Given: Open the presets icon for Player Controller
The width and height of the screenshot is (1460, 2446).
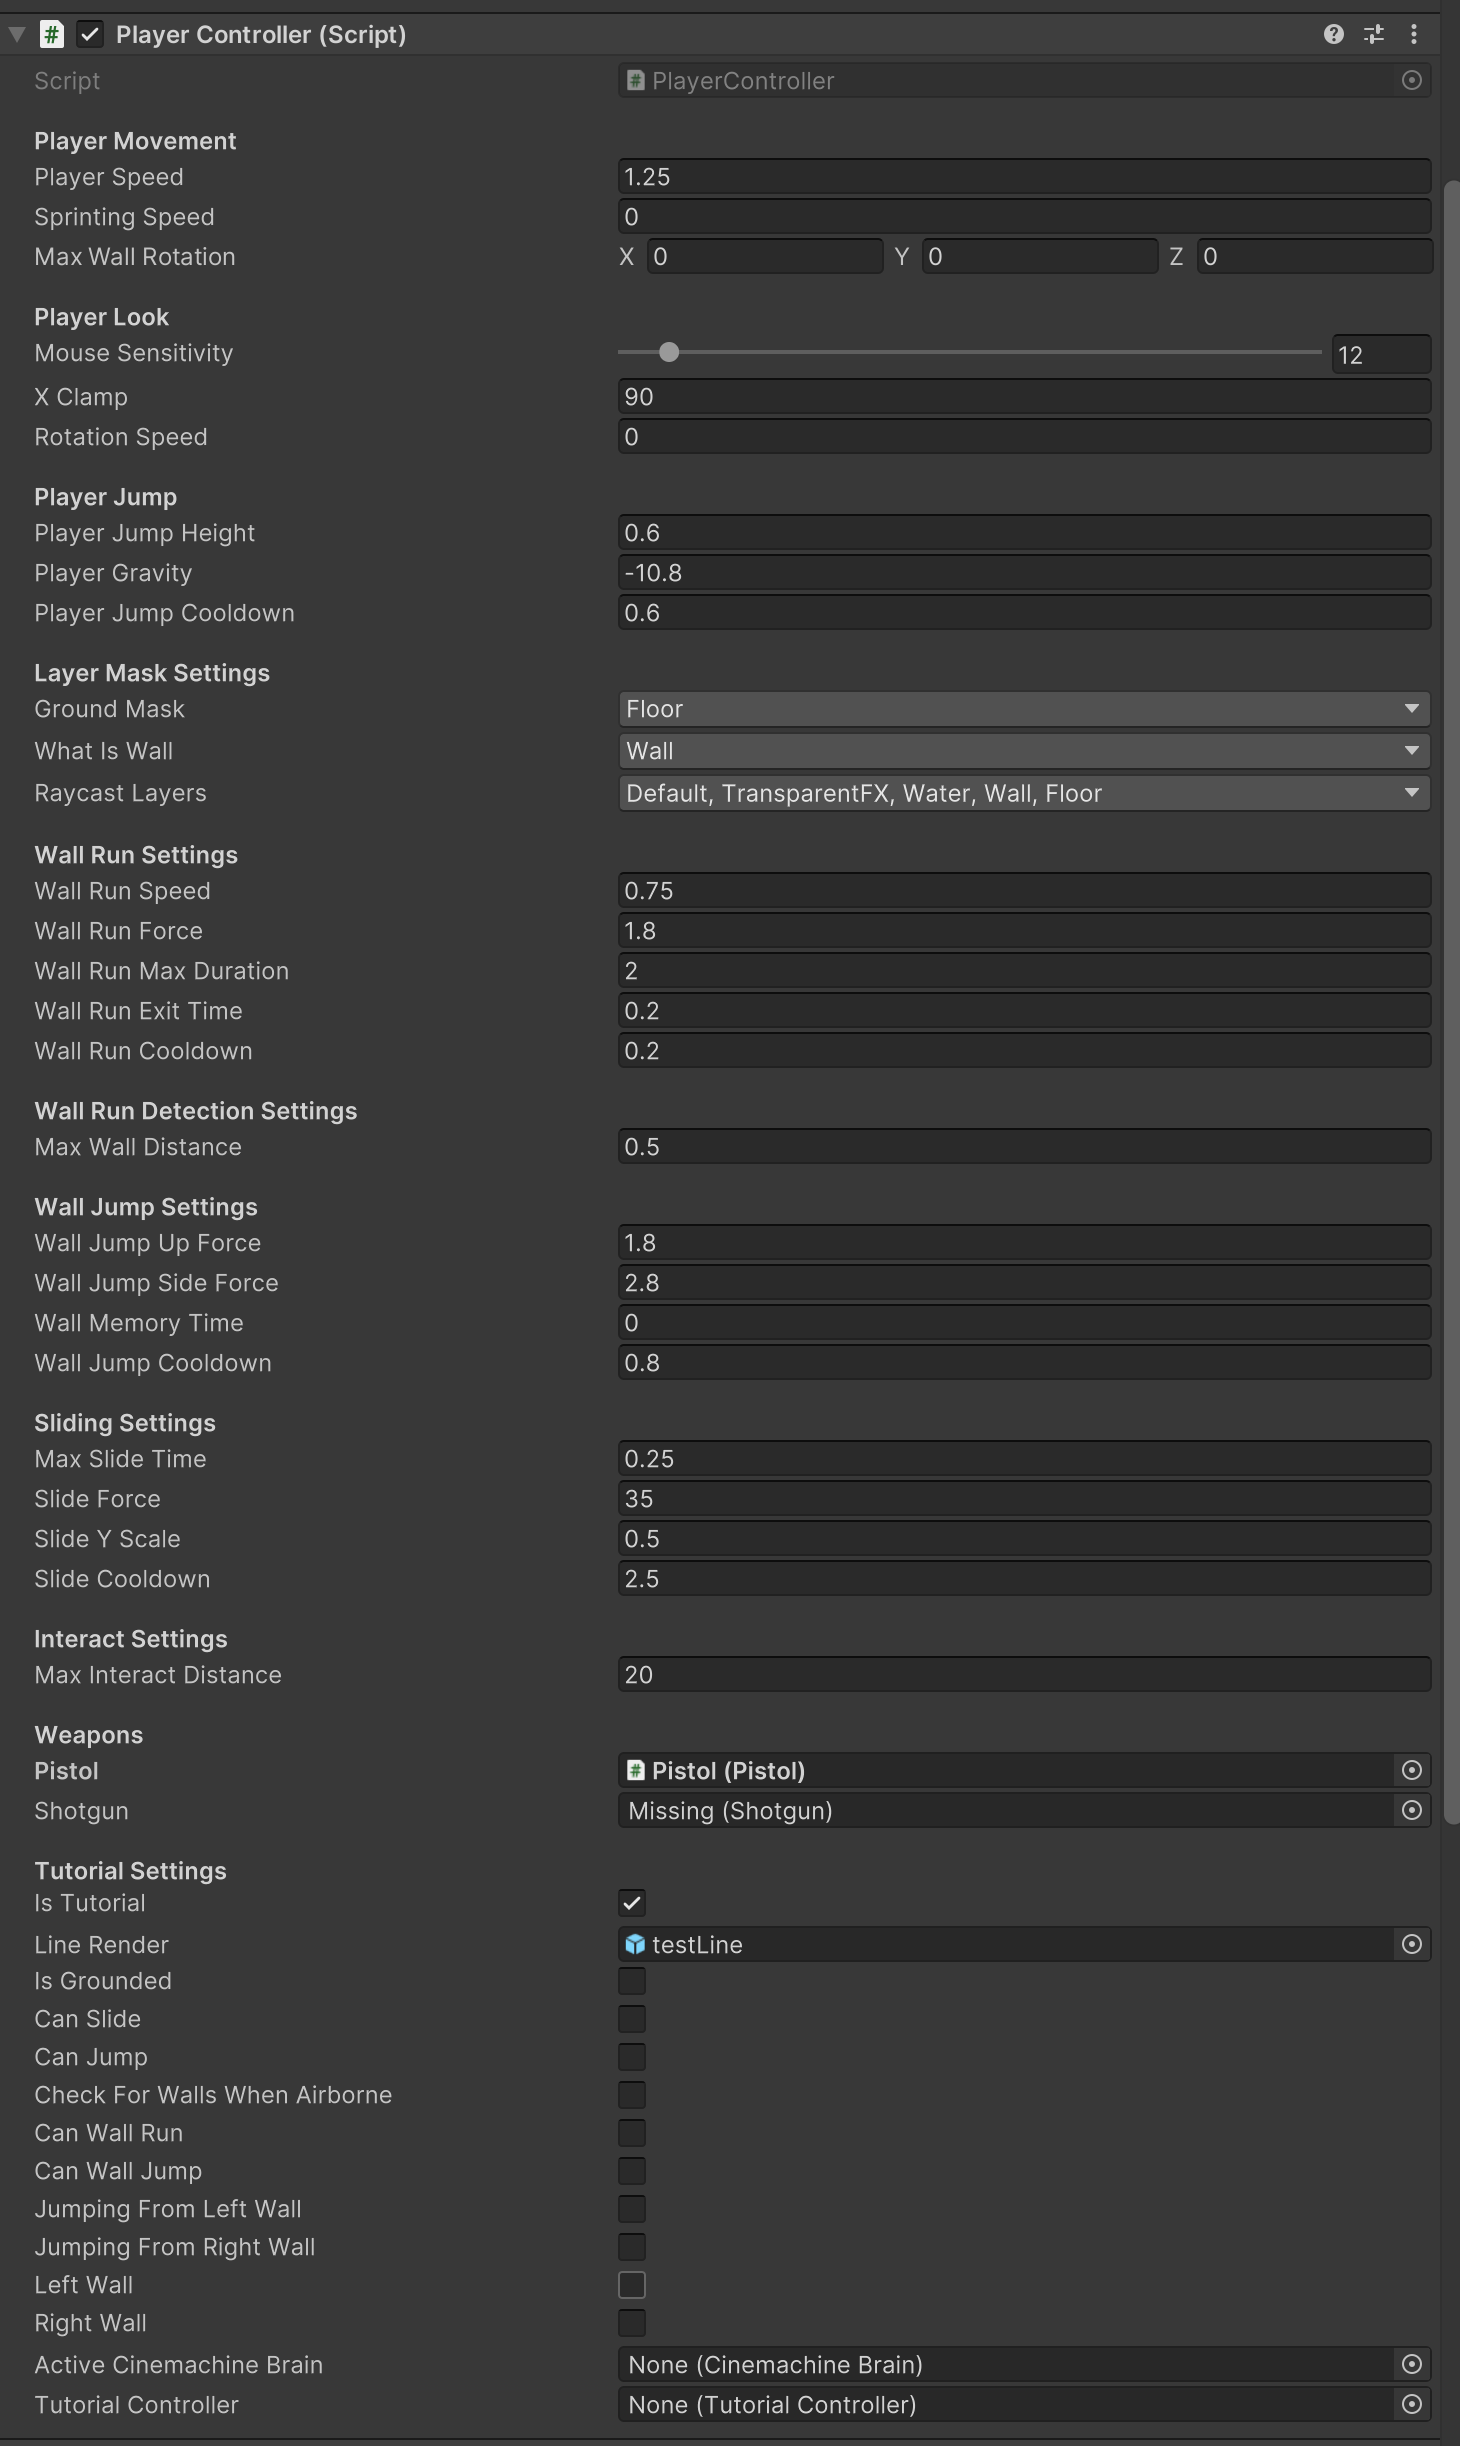Looking at the screenshot, I should tap(1373, 33).
